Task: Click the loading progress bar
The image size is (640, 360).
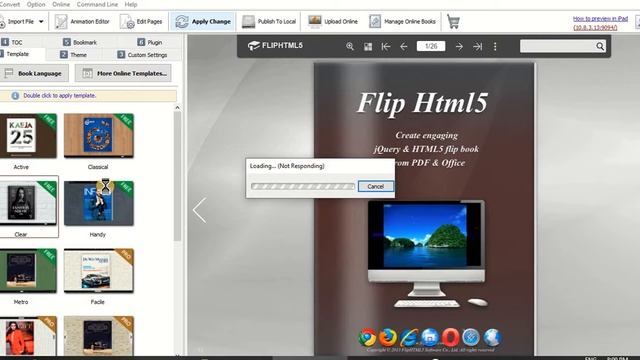Action: click(303, 186)
